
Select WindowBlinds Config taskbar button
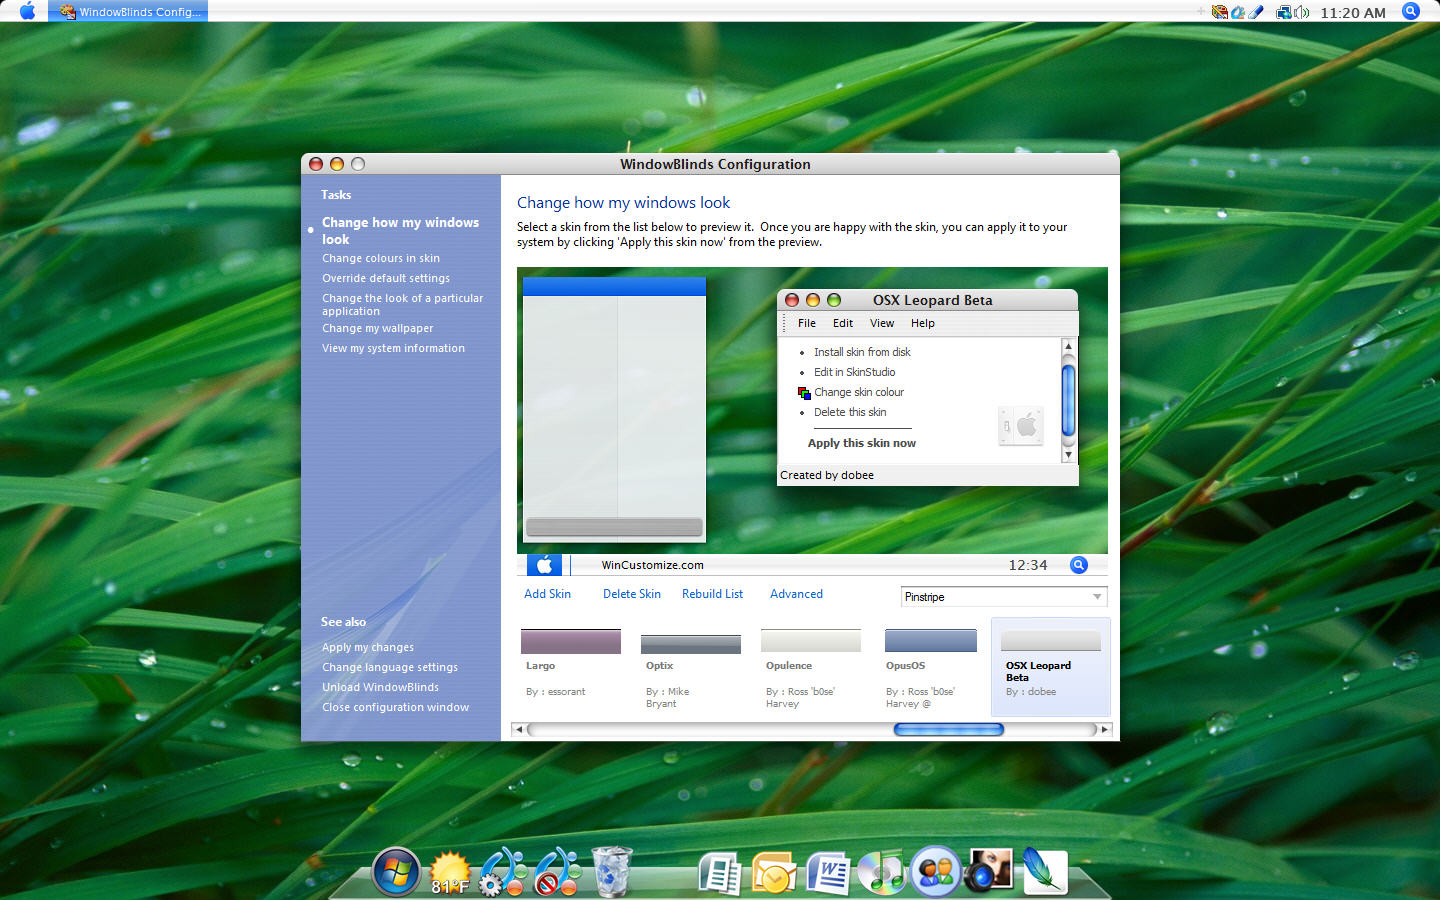pyautogui.click(x=128, y=12)
